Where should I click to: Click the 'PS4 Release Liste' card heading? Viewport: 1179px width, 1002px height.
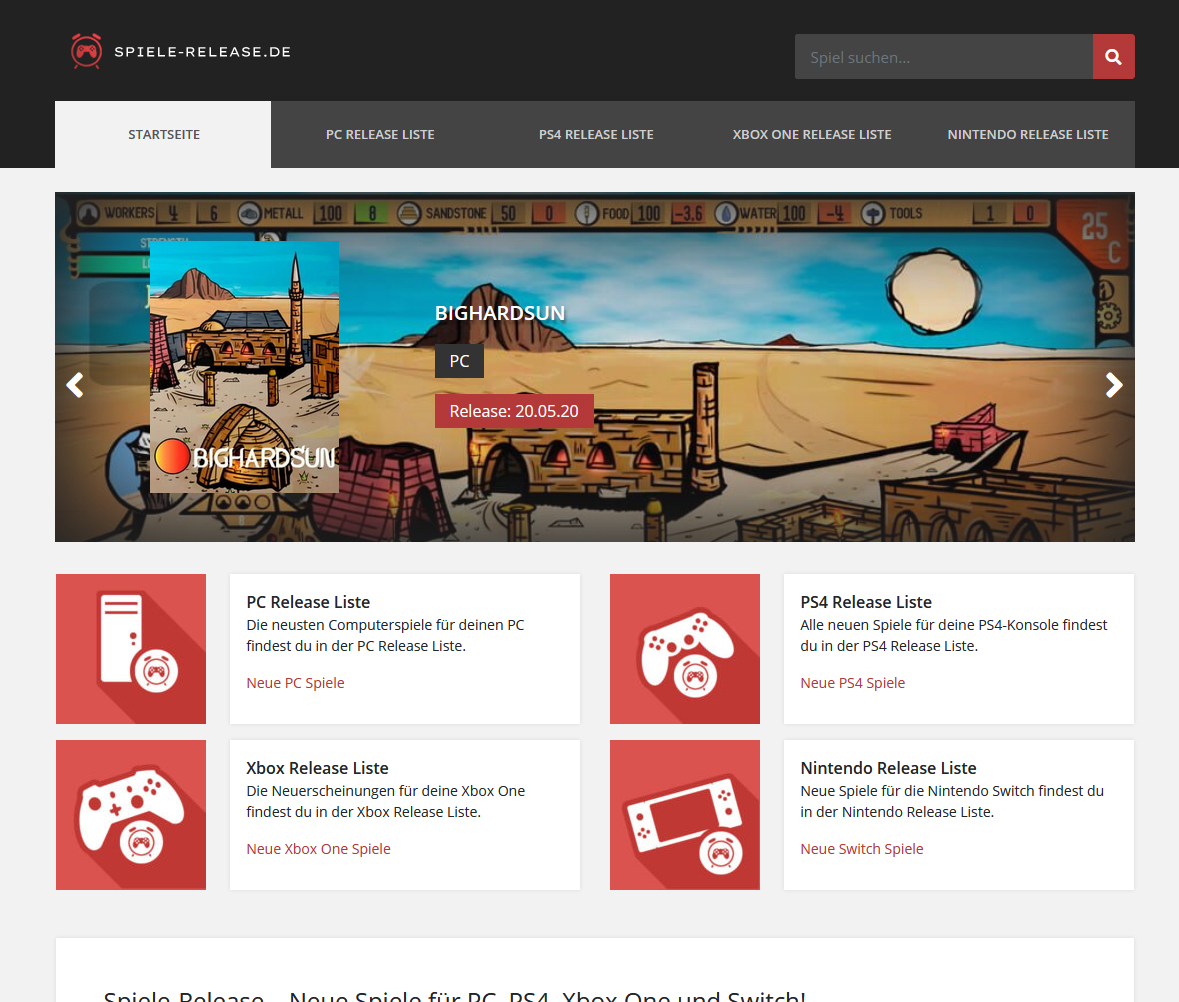point(866,602)
